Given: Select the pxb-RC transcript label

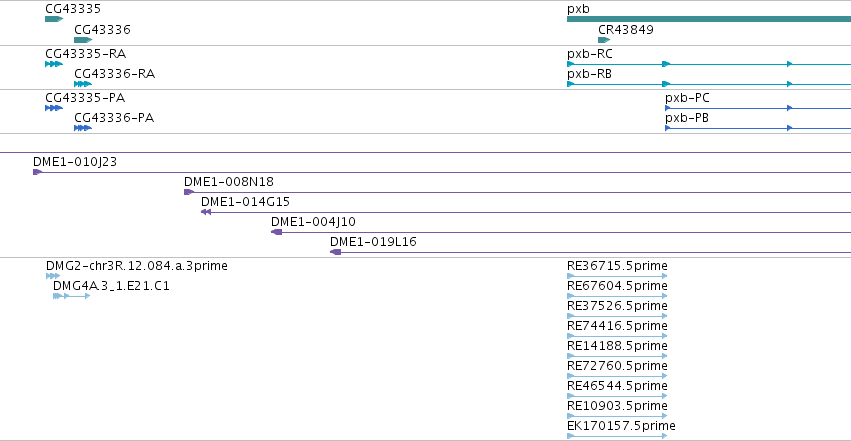Looking at the screenshot, I should click(x=589, y=54).
